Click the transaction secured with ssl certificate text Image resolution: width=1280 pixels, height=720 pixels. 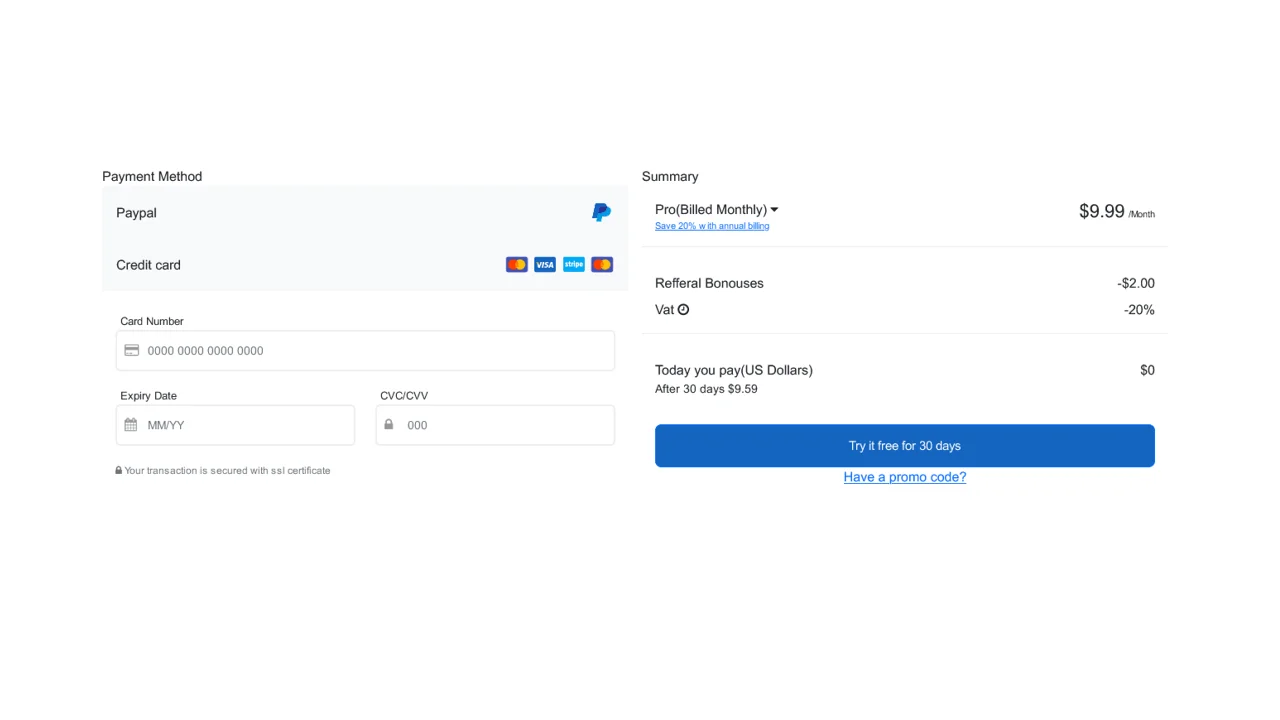tap(227, 470)
